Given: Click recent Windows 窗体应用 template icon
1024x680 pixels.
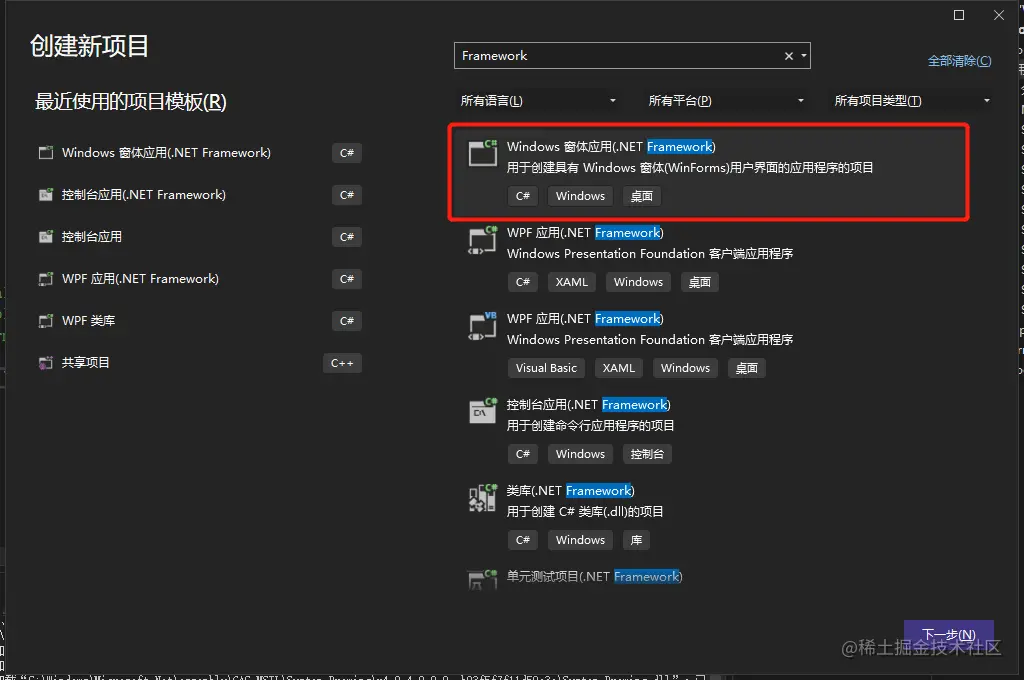Looking at the screenshot, I should click(46, 153).
